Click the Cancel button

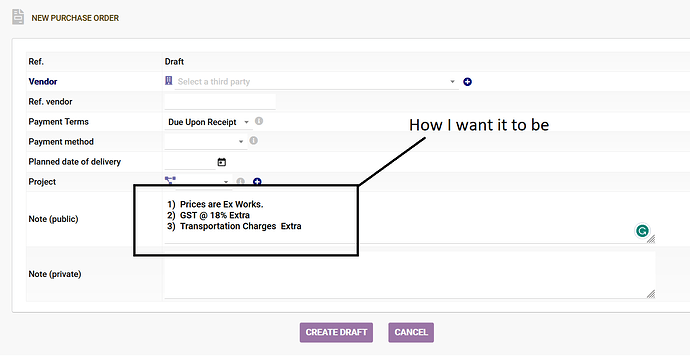(411, 332)
